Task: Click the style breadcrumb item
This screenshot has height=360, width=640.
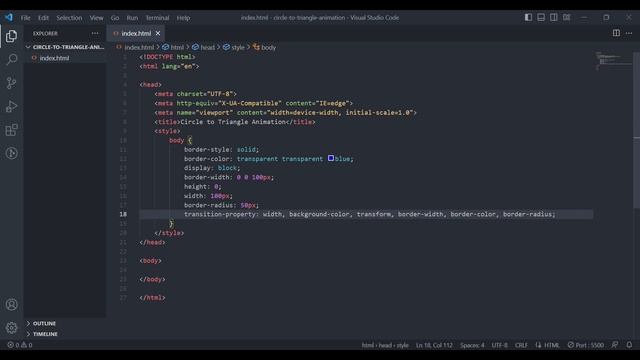Action: point(234,47)
